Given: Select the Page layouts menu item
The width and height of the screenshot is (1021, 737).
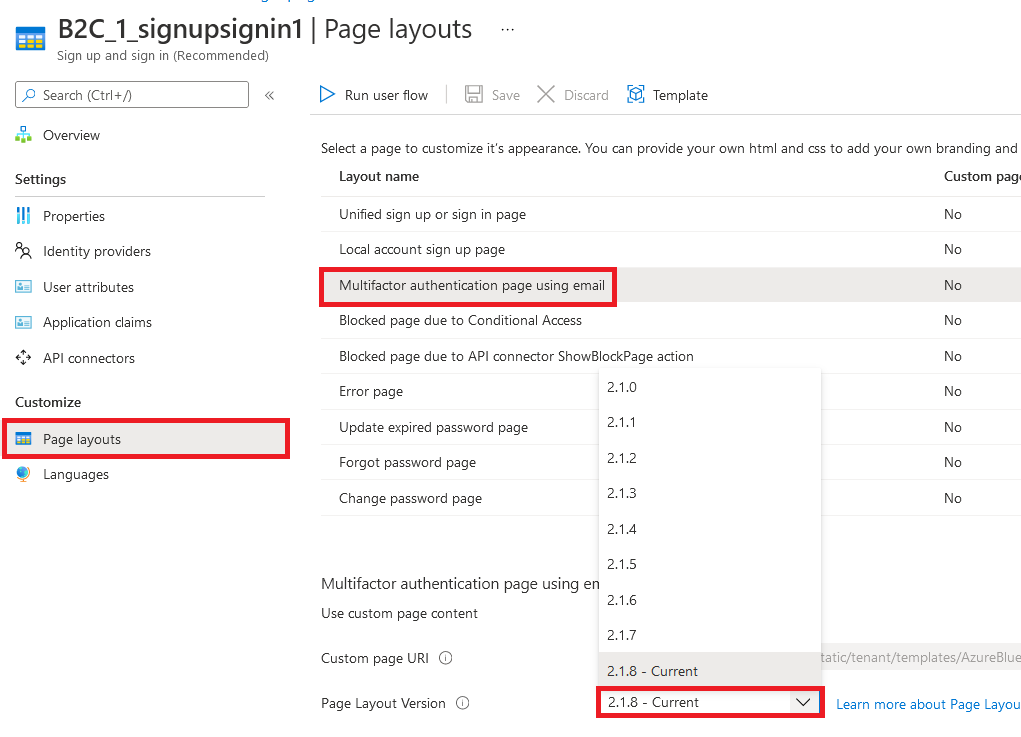Looking at the screenshot, I should 82,438.
